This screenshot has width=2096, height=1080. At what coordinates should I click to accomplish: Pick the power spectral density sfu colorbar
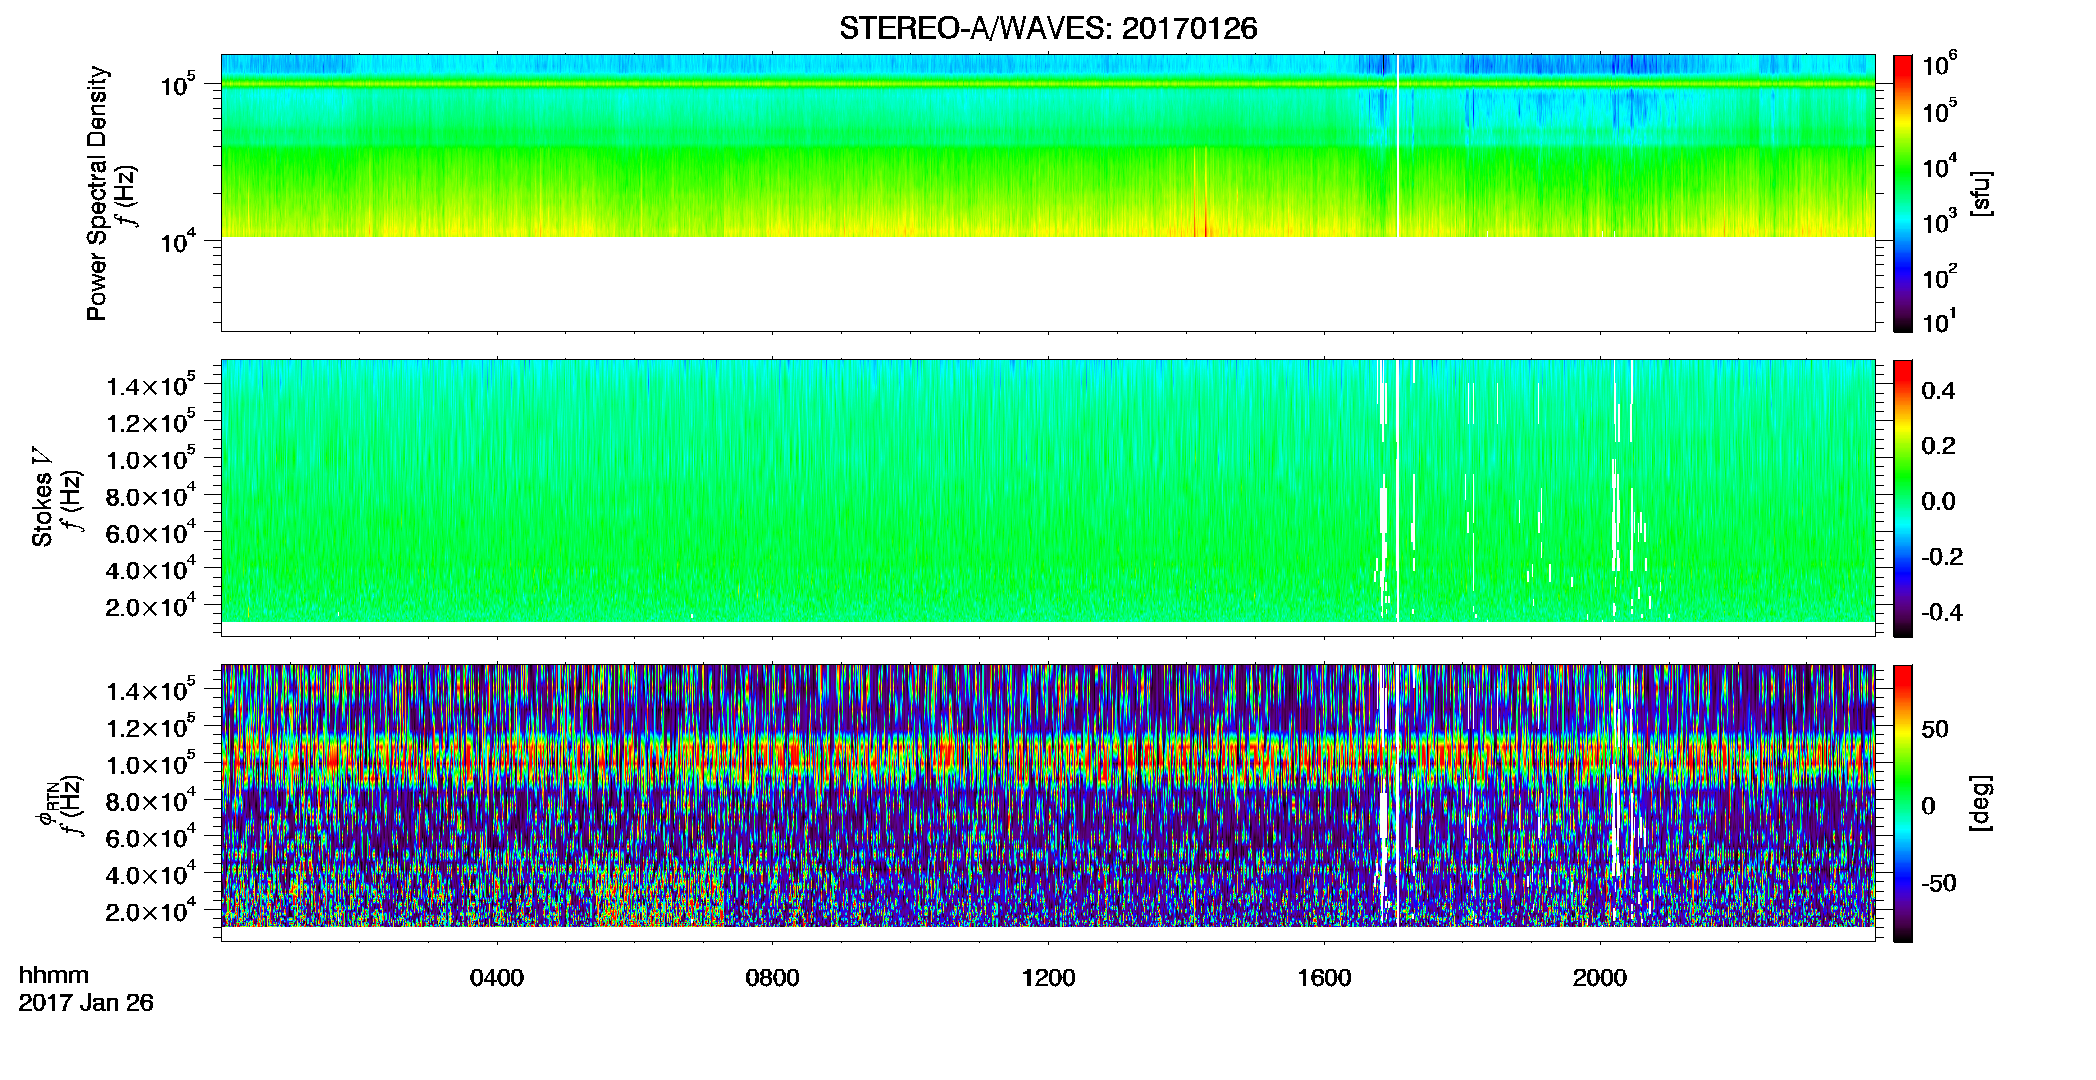(1903, 193)
